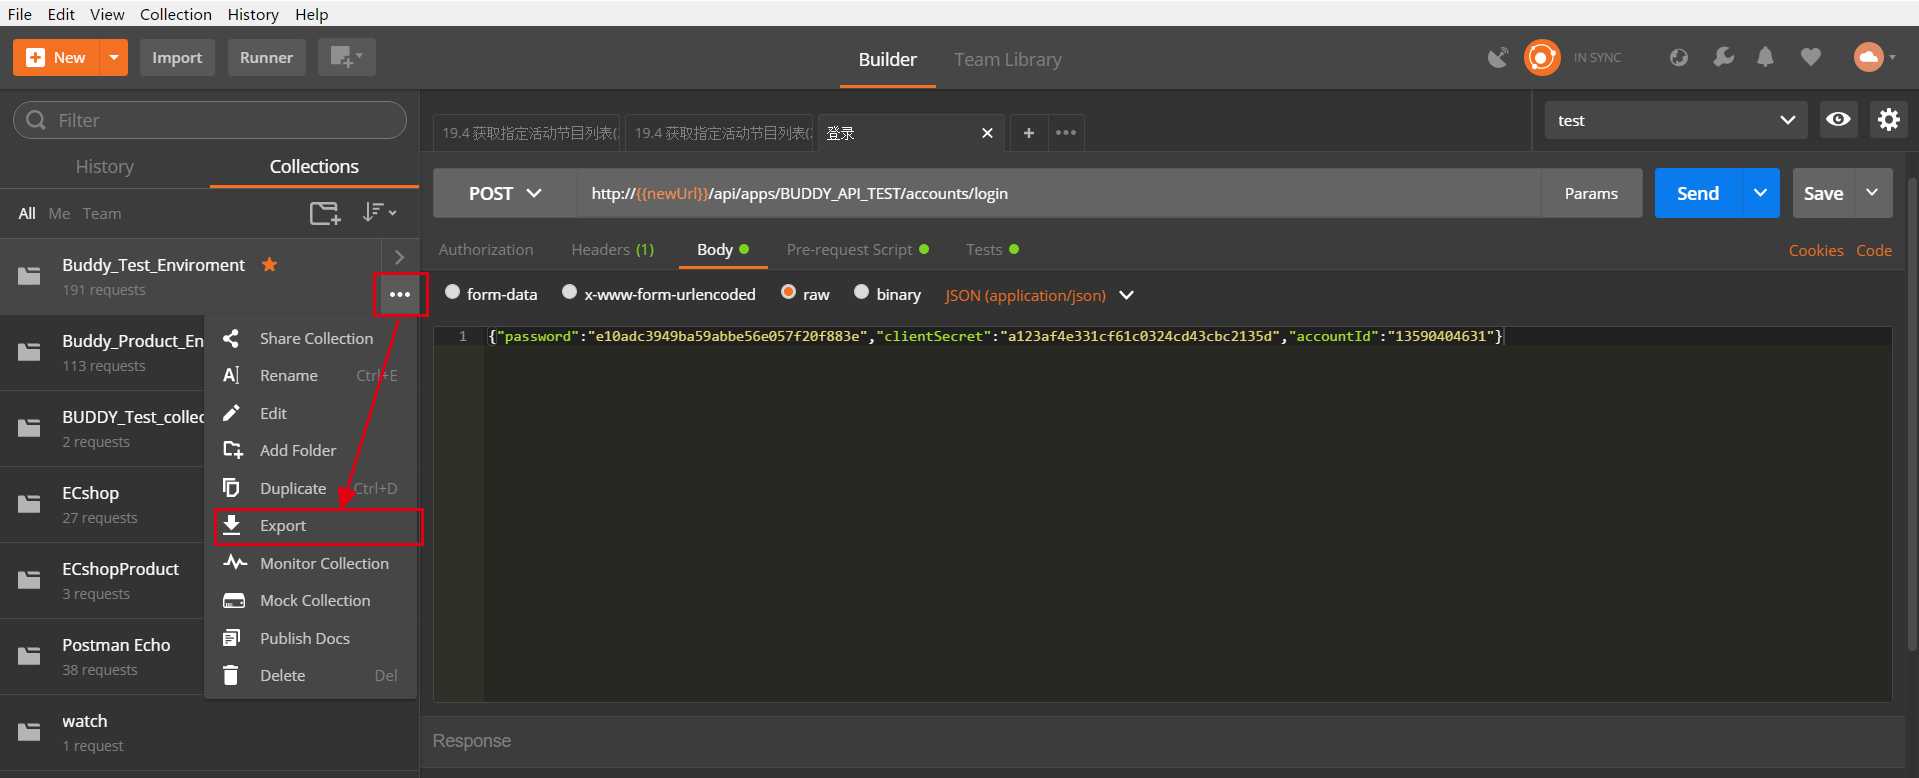Image resolution: width=1919 pixels, height=778 pixels.
Task: Click the orange sync status icon
Action: pos(1541,58)
